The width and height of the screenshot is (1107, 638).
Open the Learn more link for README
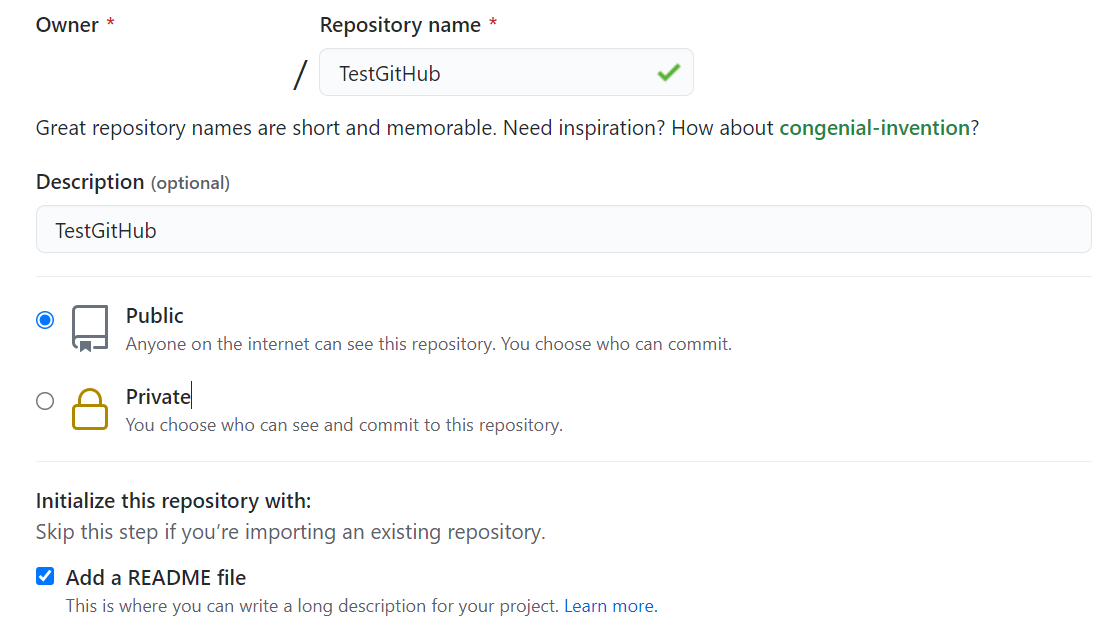610,606
